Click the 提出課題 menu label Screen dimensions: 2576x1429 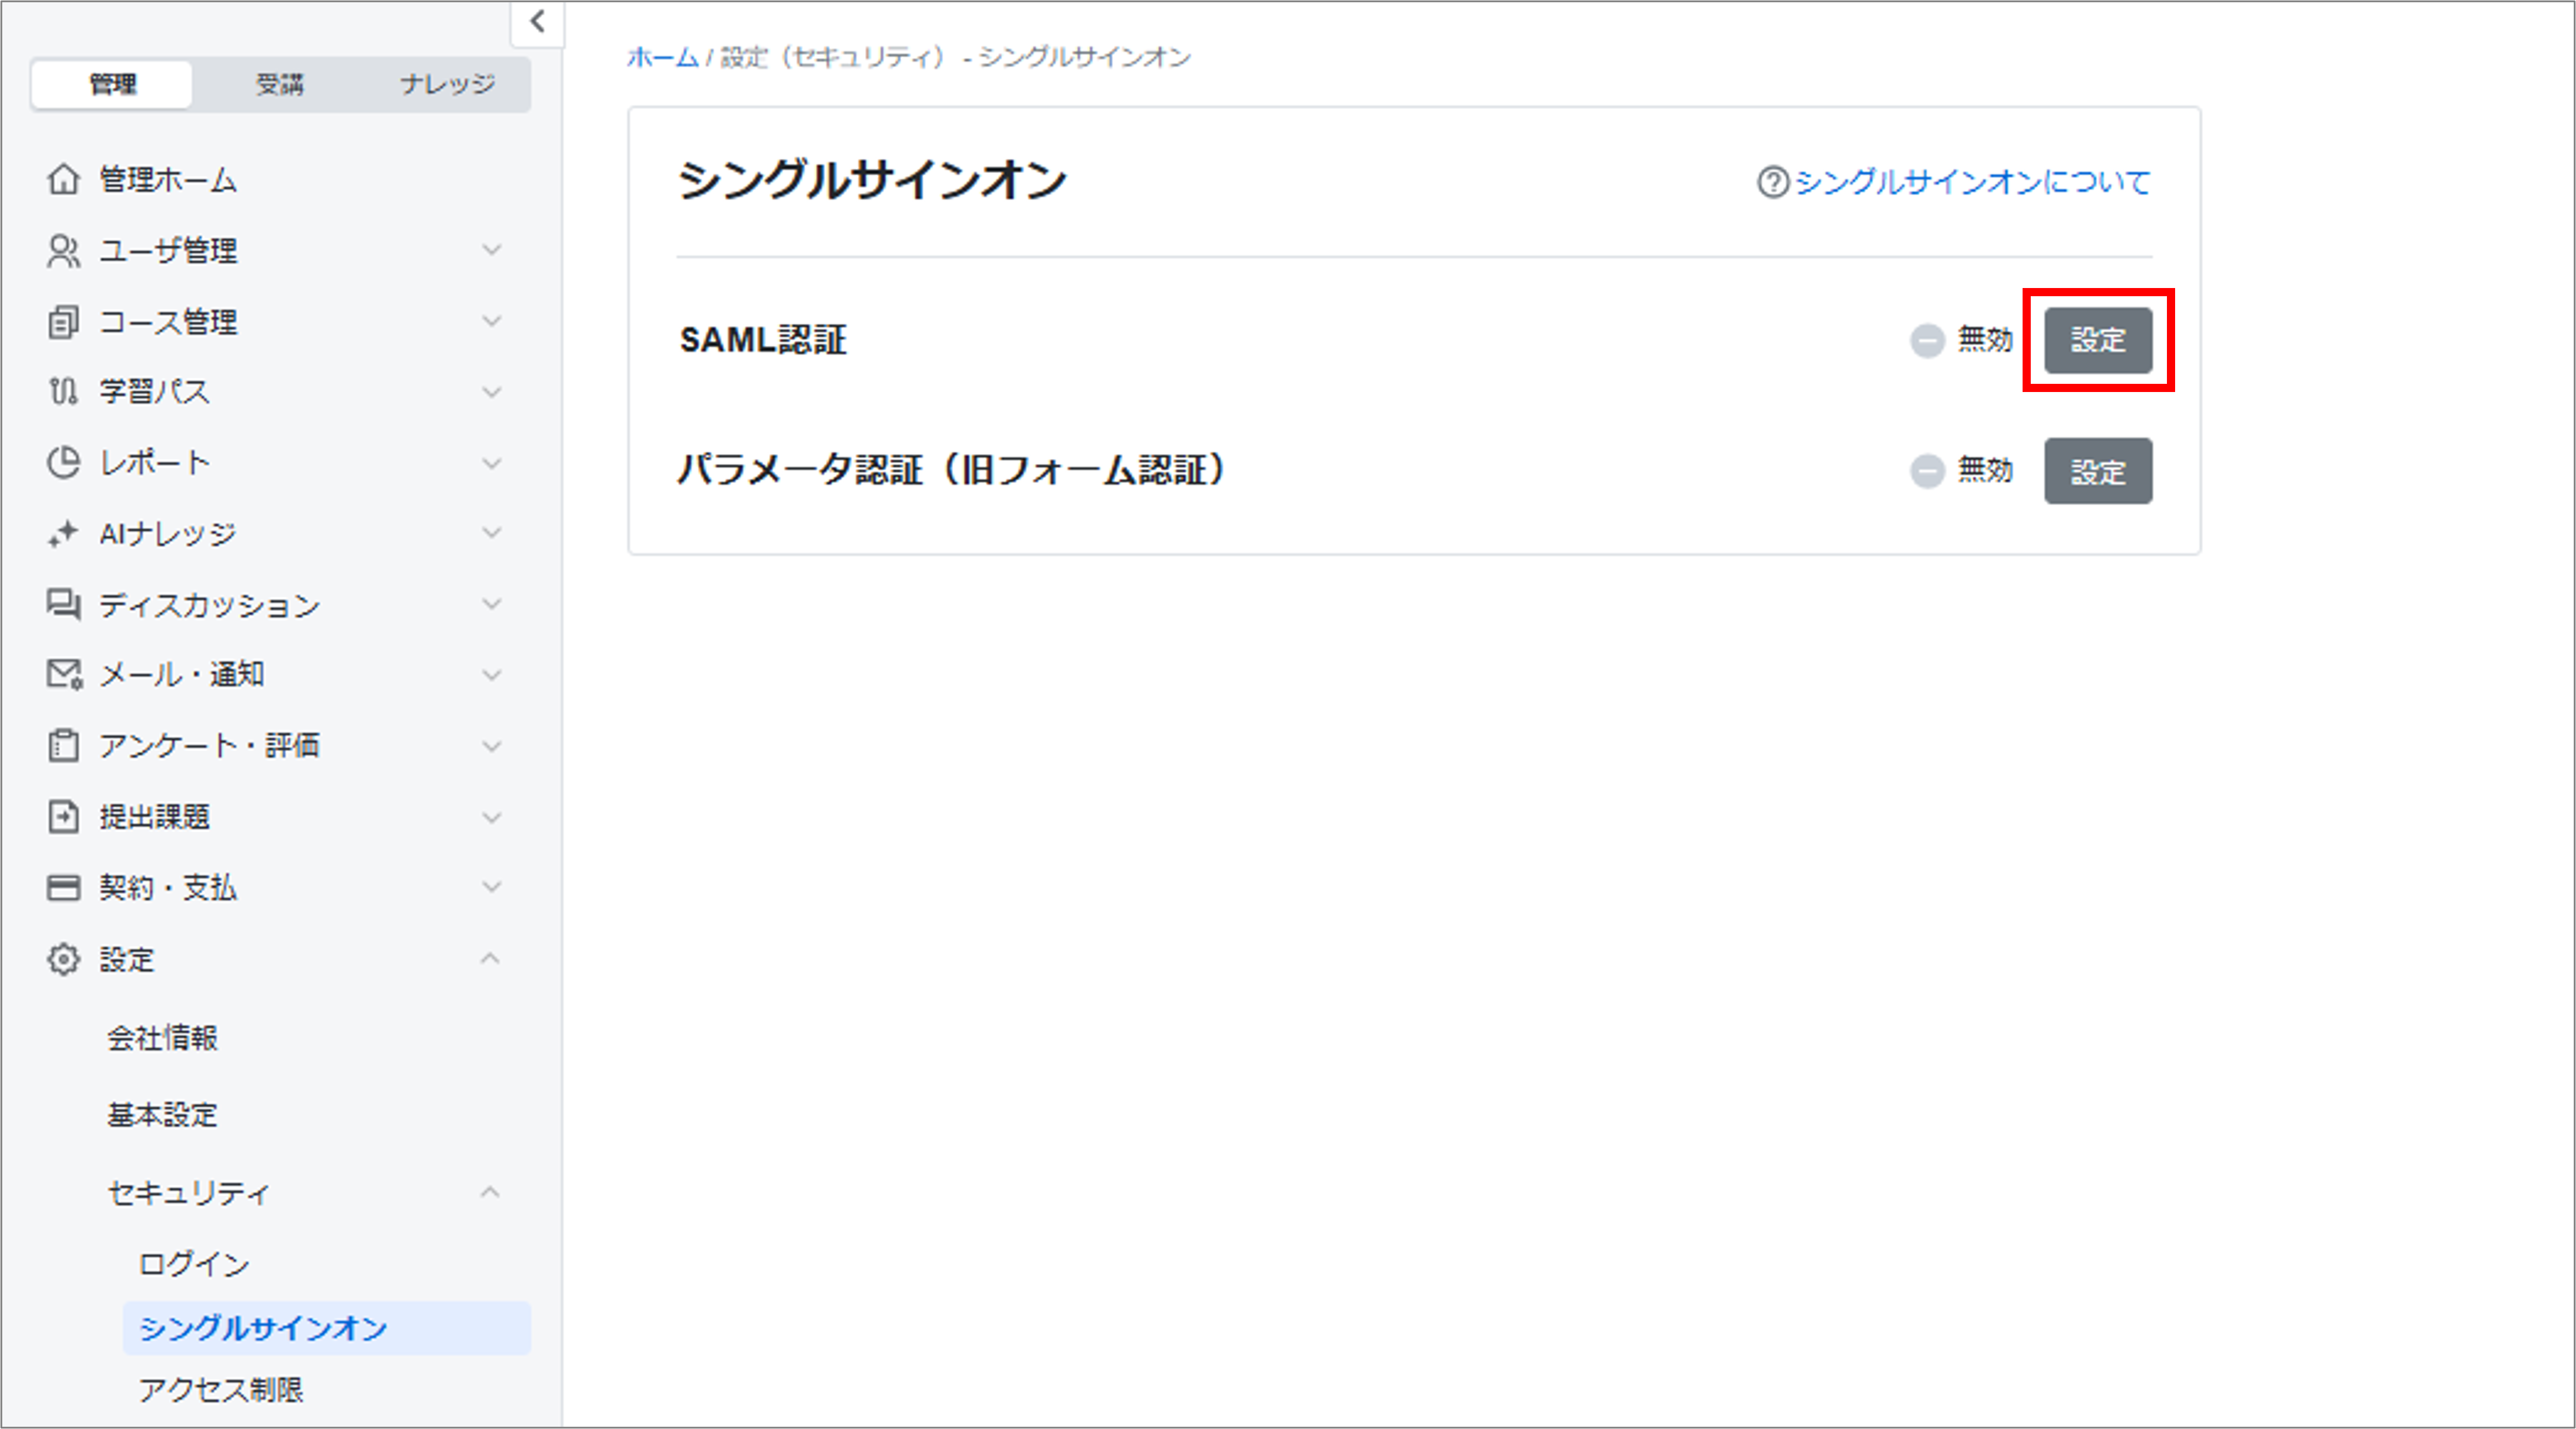154,817
